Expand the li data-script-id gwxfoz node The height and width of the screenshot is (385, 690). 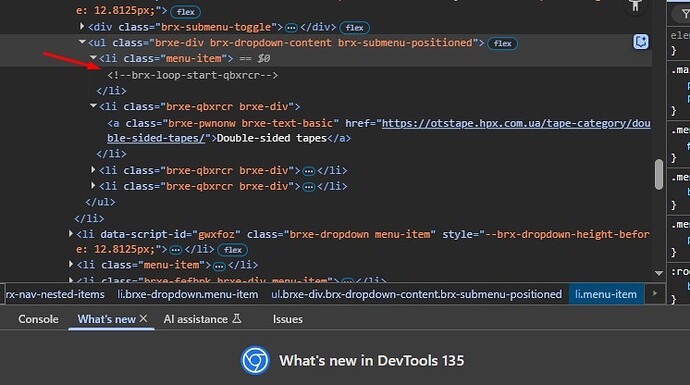[70, 234]
